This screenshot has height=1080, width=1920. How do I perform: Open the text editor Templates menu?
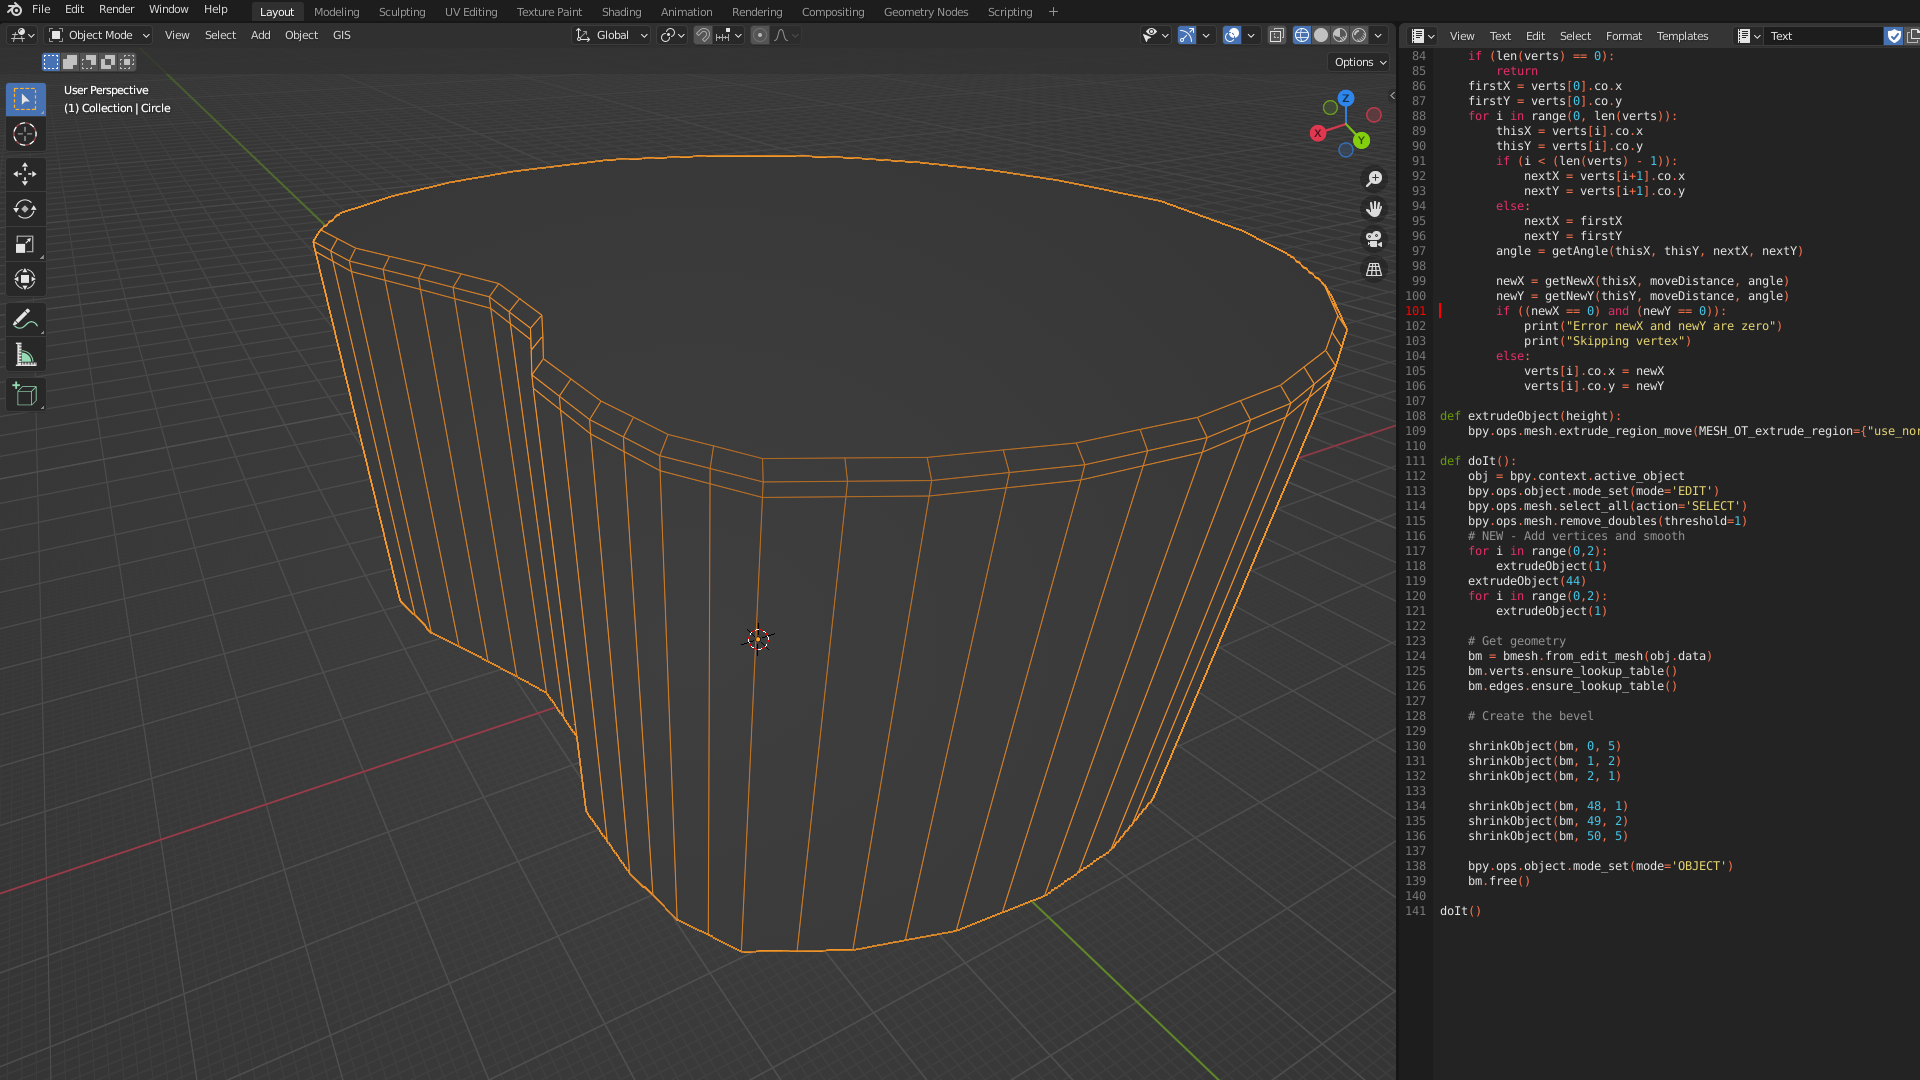tap(1682, 36)
